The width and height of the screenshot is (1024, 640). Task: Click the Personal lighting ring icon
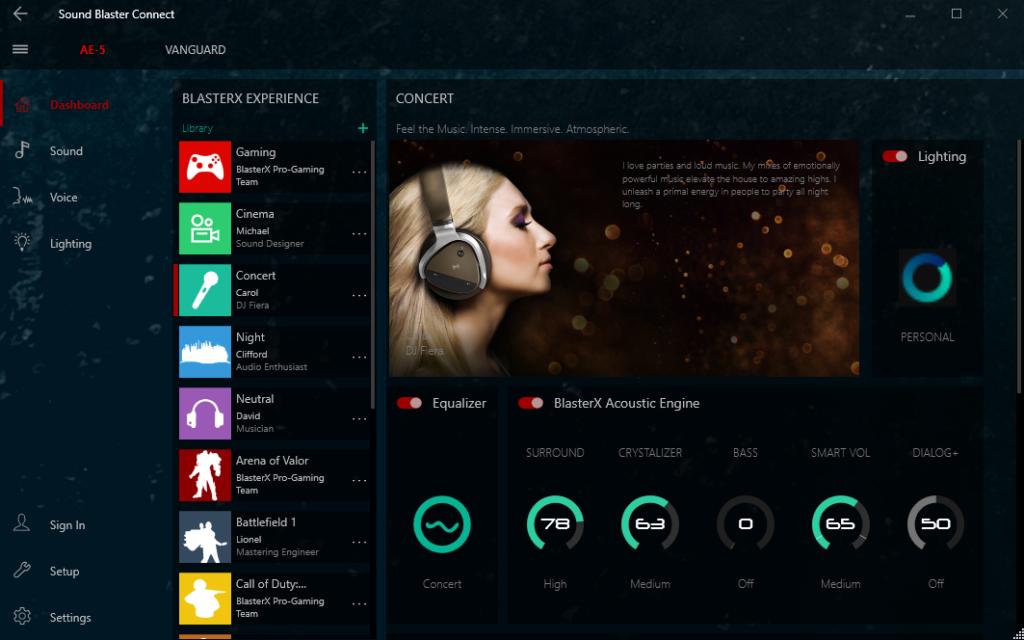[927, 278]
